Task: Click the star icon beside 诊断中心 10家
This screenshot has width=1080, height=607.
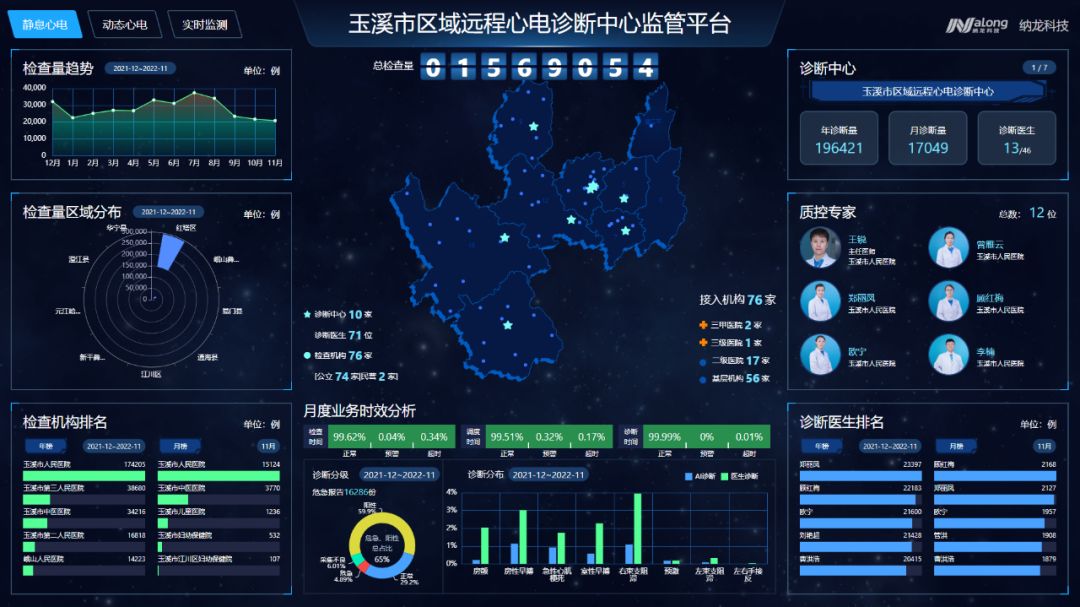Action: tap(307, 314)
